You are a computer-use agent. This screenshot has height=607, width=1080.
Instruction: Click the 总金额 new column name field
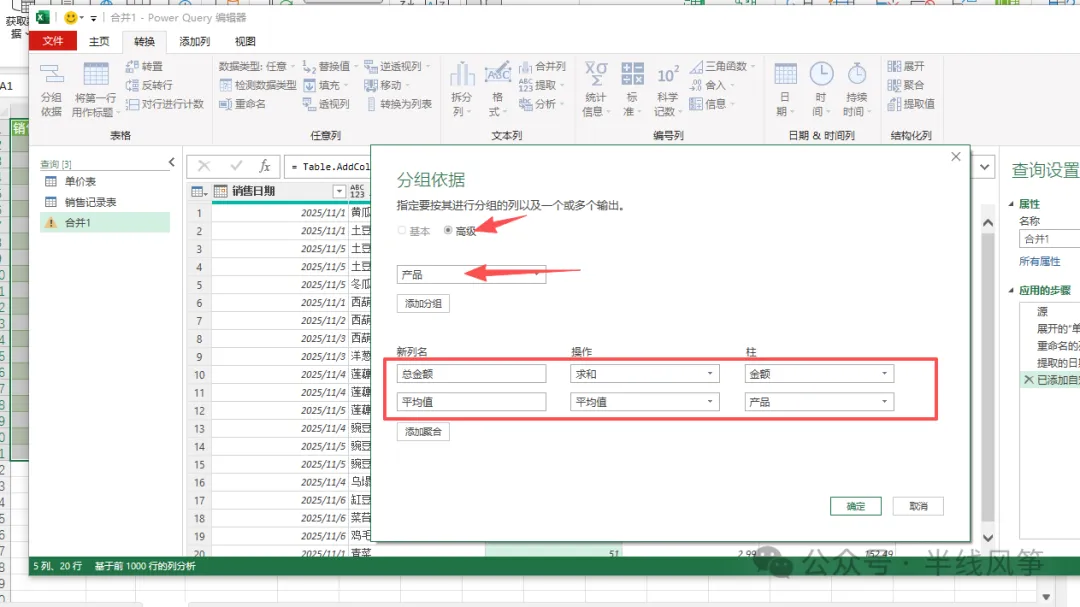(x=471, y=373)
